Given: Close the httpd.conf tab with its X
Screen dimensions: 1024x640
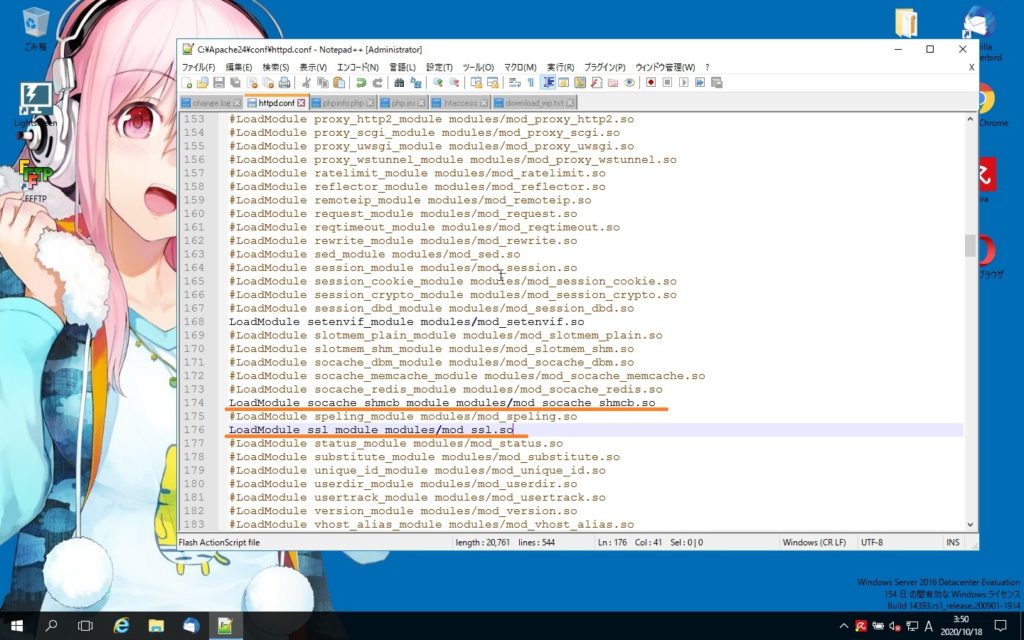Looking at the screenshot, I should (x=301, y=103).
